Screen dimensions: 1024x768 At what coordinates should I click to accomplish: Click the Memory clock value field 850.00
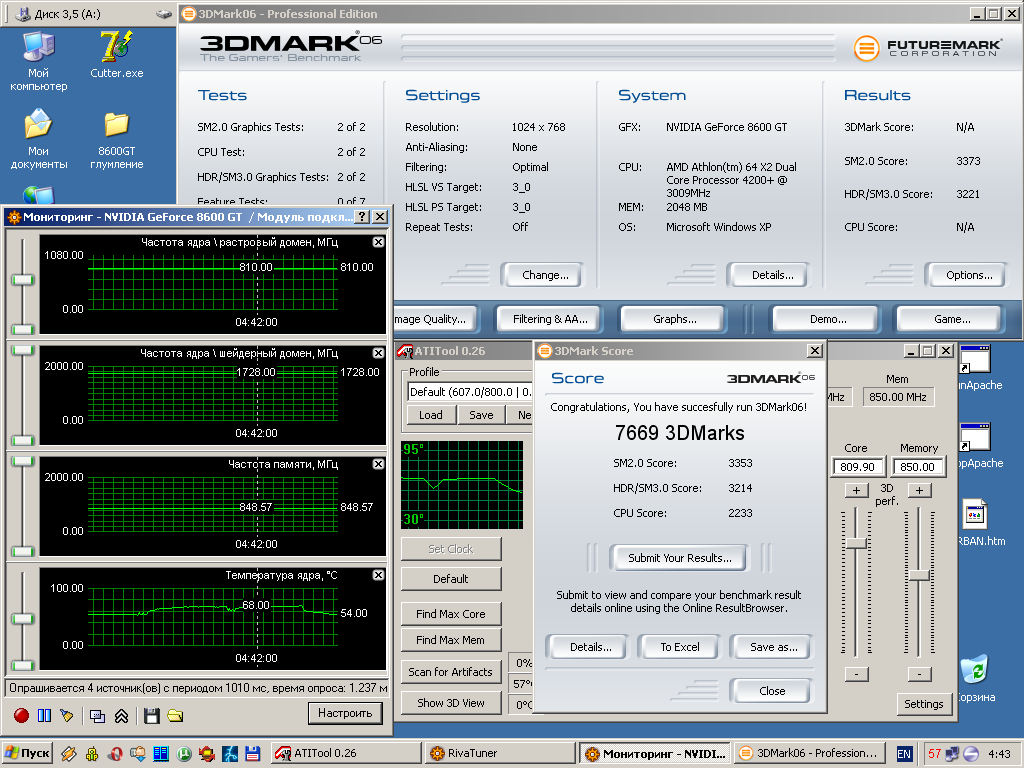click(918, 467)
